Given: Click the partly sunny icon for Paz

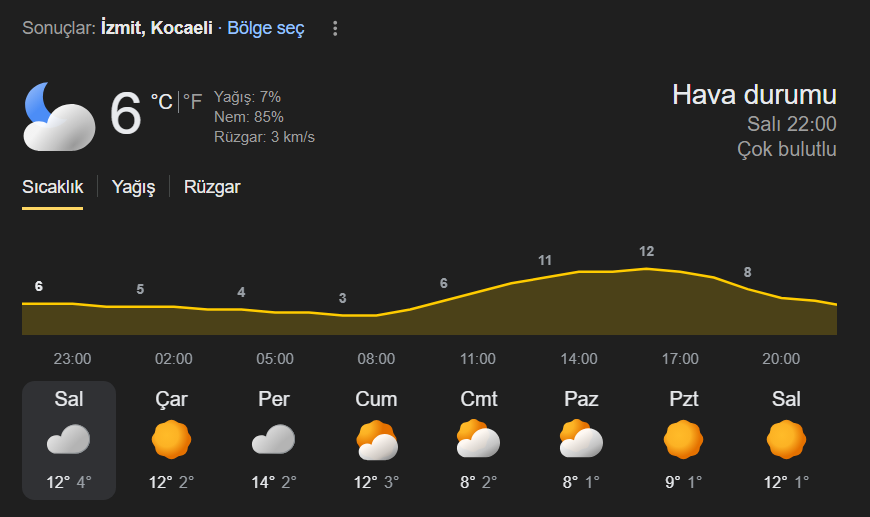Looking at the screenshot, I should 581,439.
